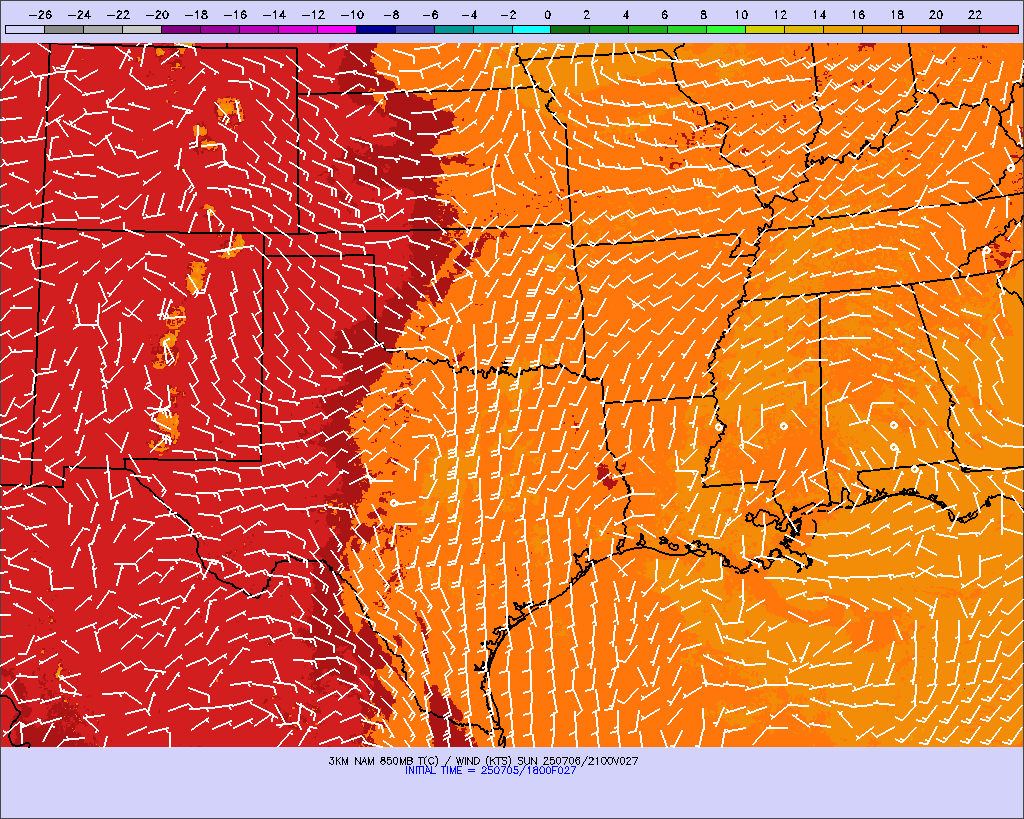Select the "-14" scale label
This screenshot has height=819, width=1024.
coord(274,15)
